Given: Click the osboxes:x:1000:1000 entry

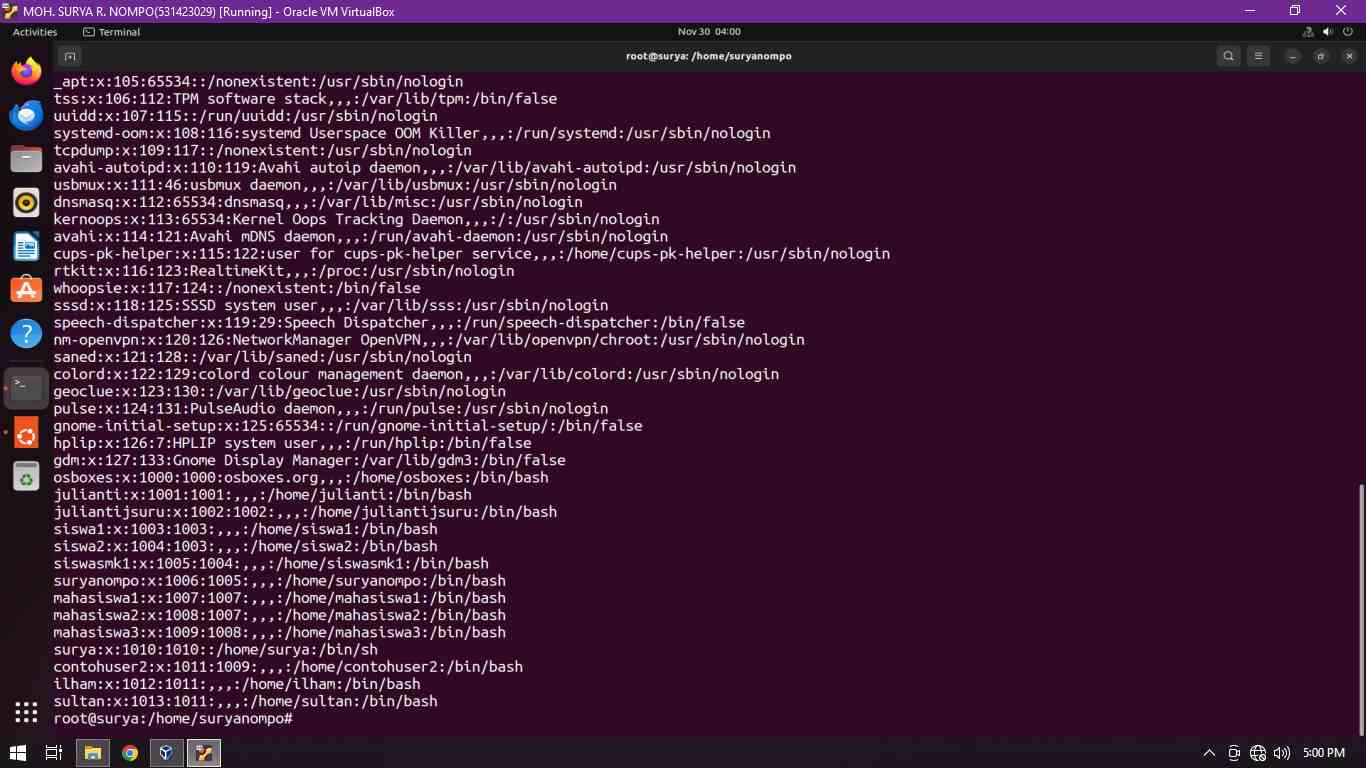Looking at the screenshot, I should [x=301, y=477].
